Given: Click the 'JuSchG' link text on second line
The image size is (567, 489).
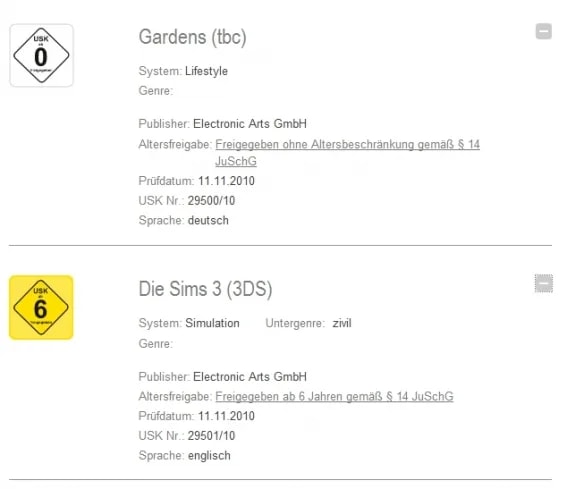Looking at the screenshot, I should point(236,161).
